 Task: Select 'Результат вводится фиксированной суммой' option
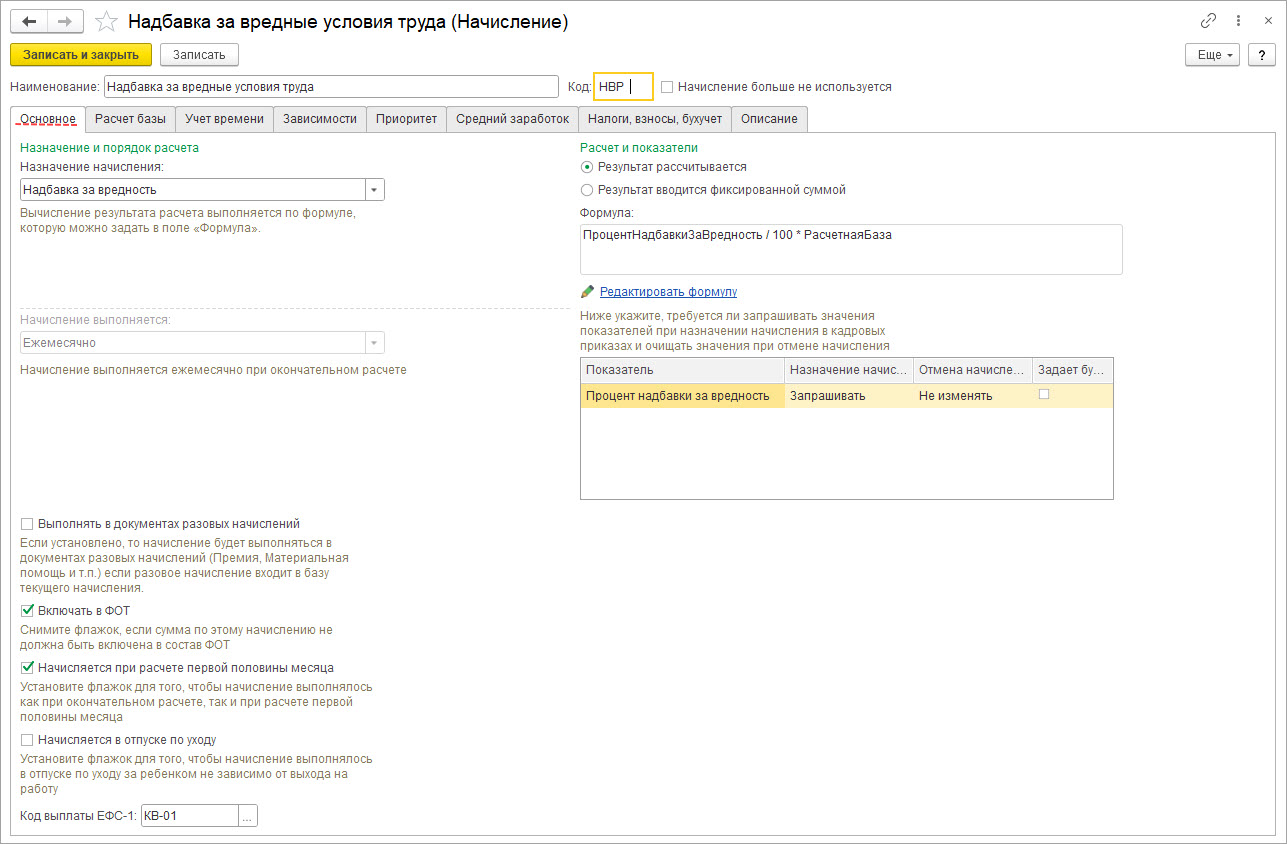coord(586,189)
